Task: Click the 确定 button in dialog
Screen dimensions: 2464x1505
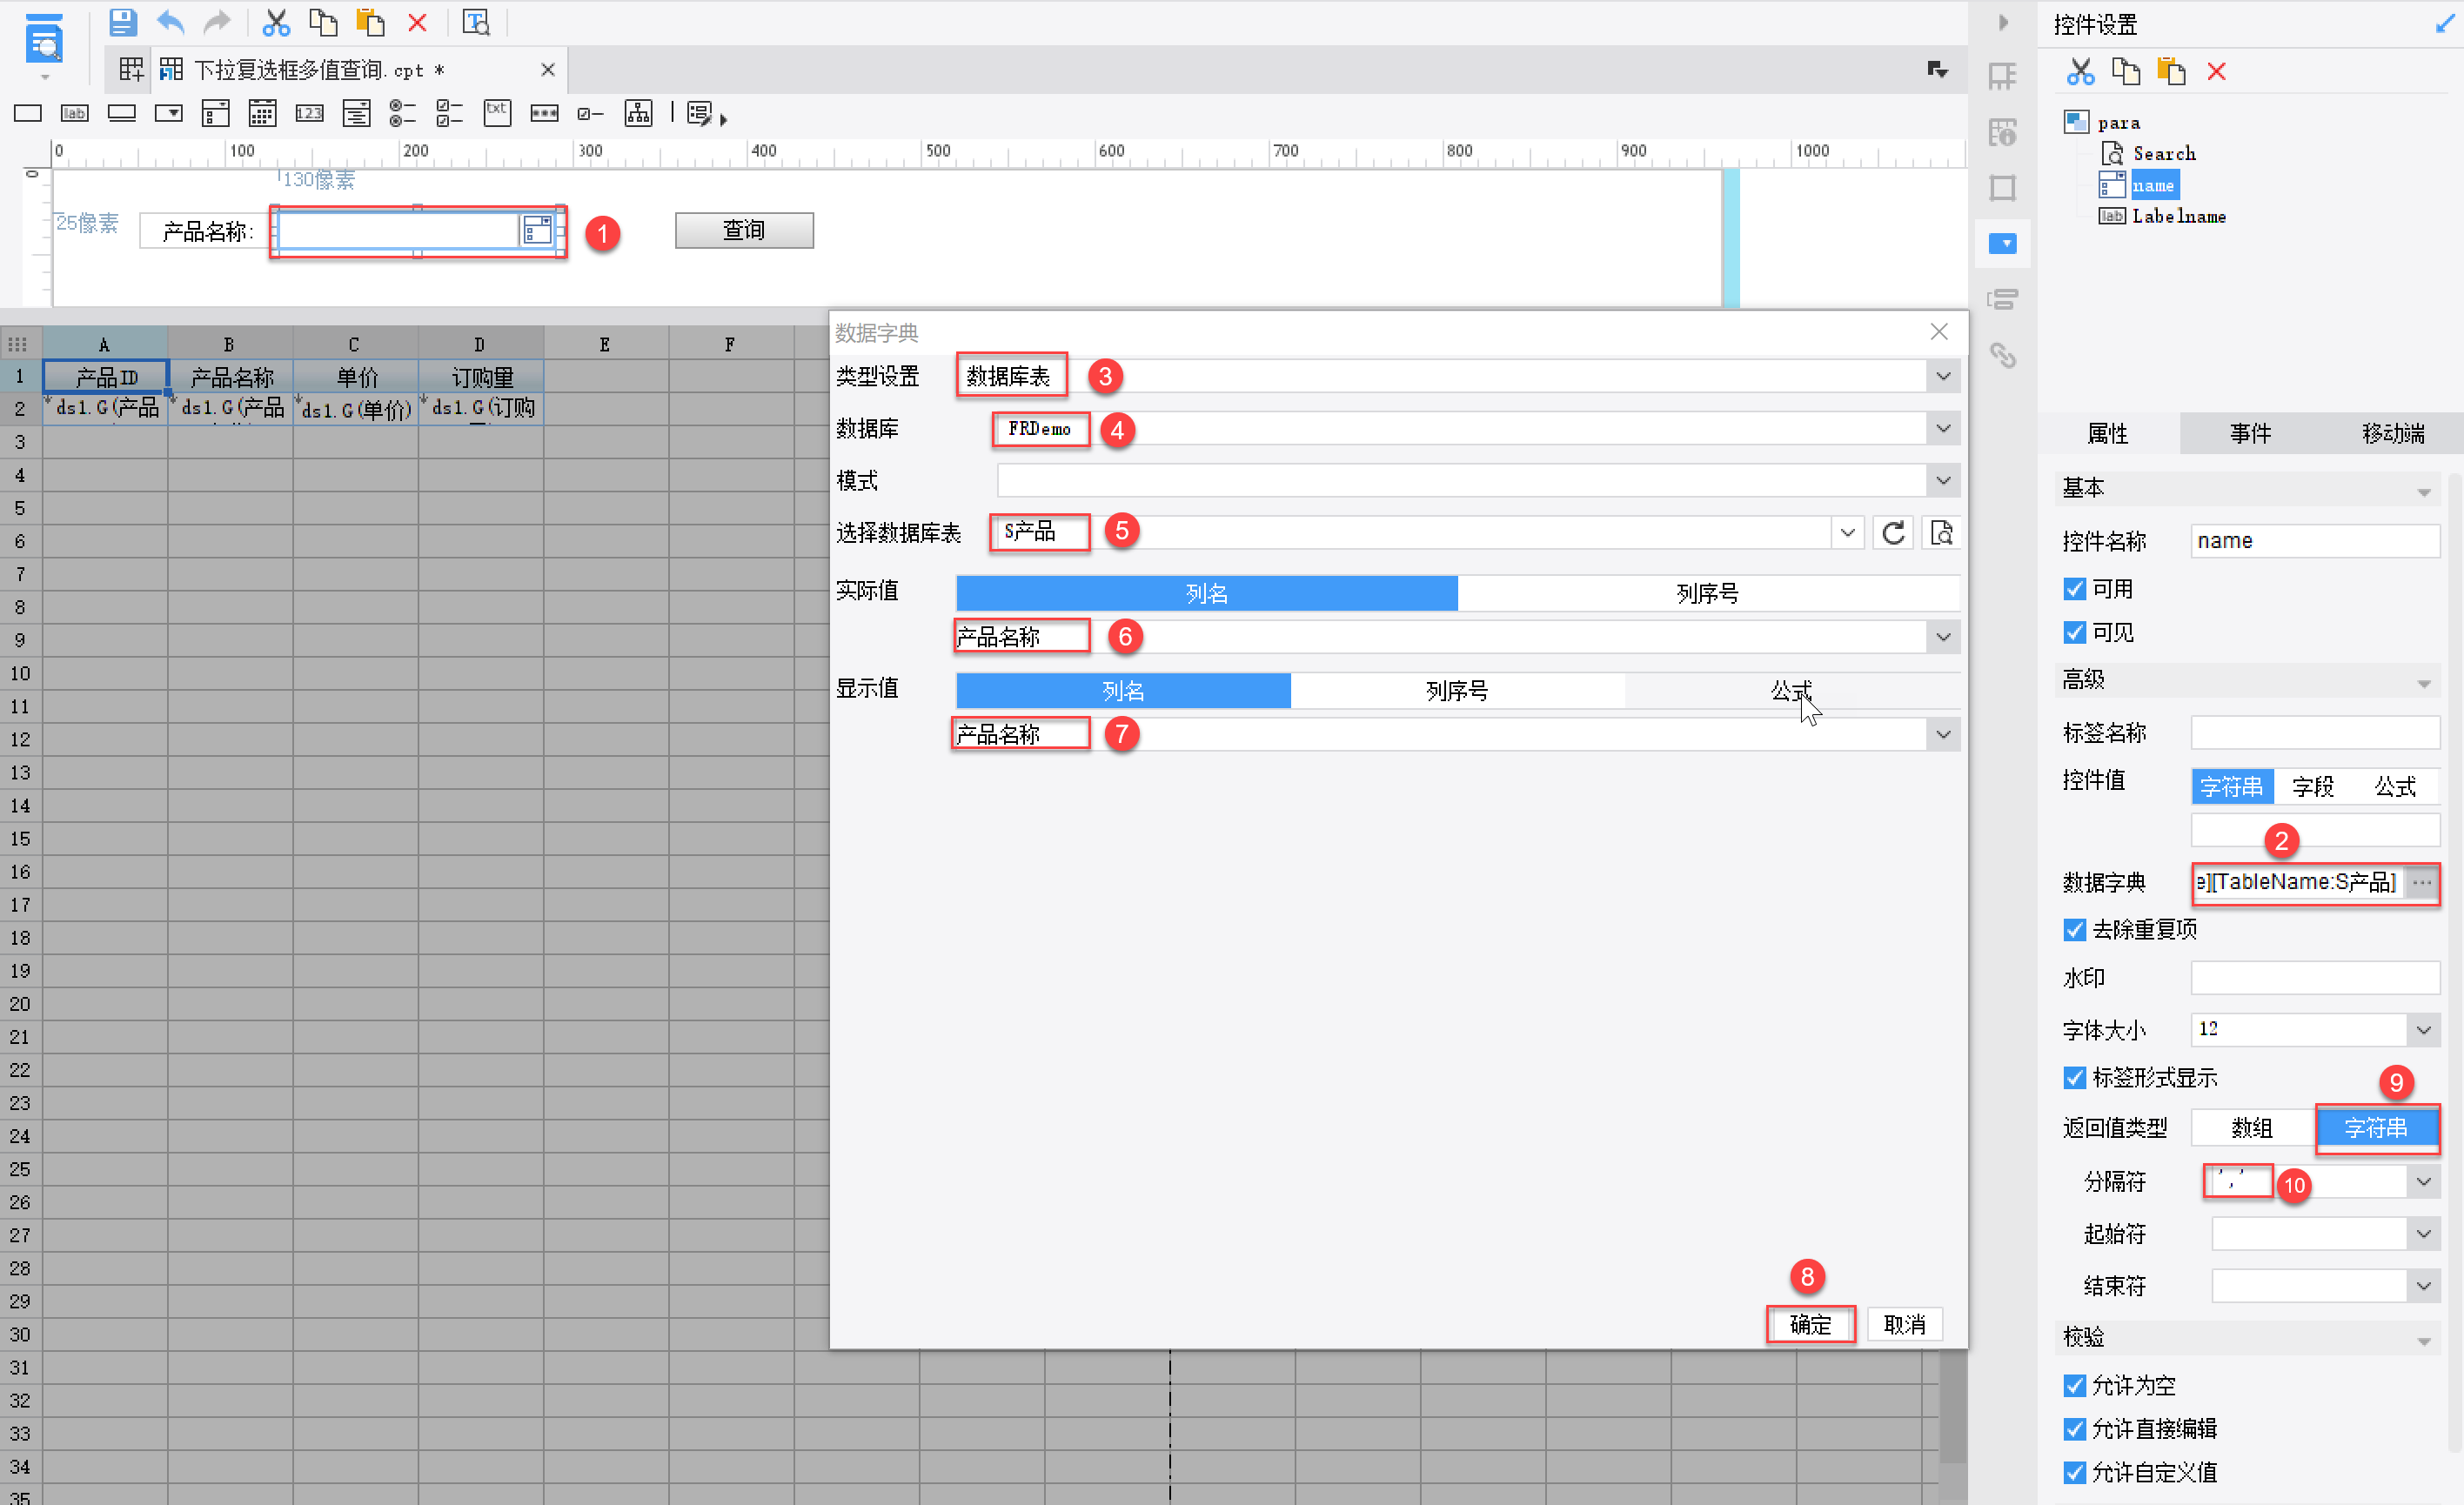Action: (1810, 1324)
